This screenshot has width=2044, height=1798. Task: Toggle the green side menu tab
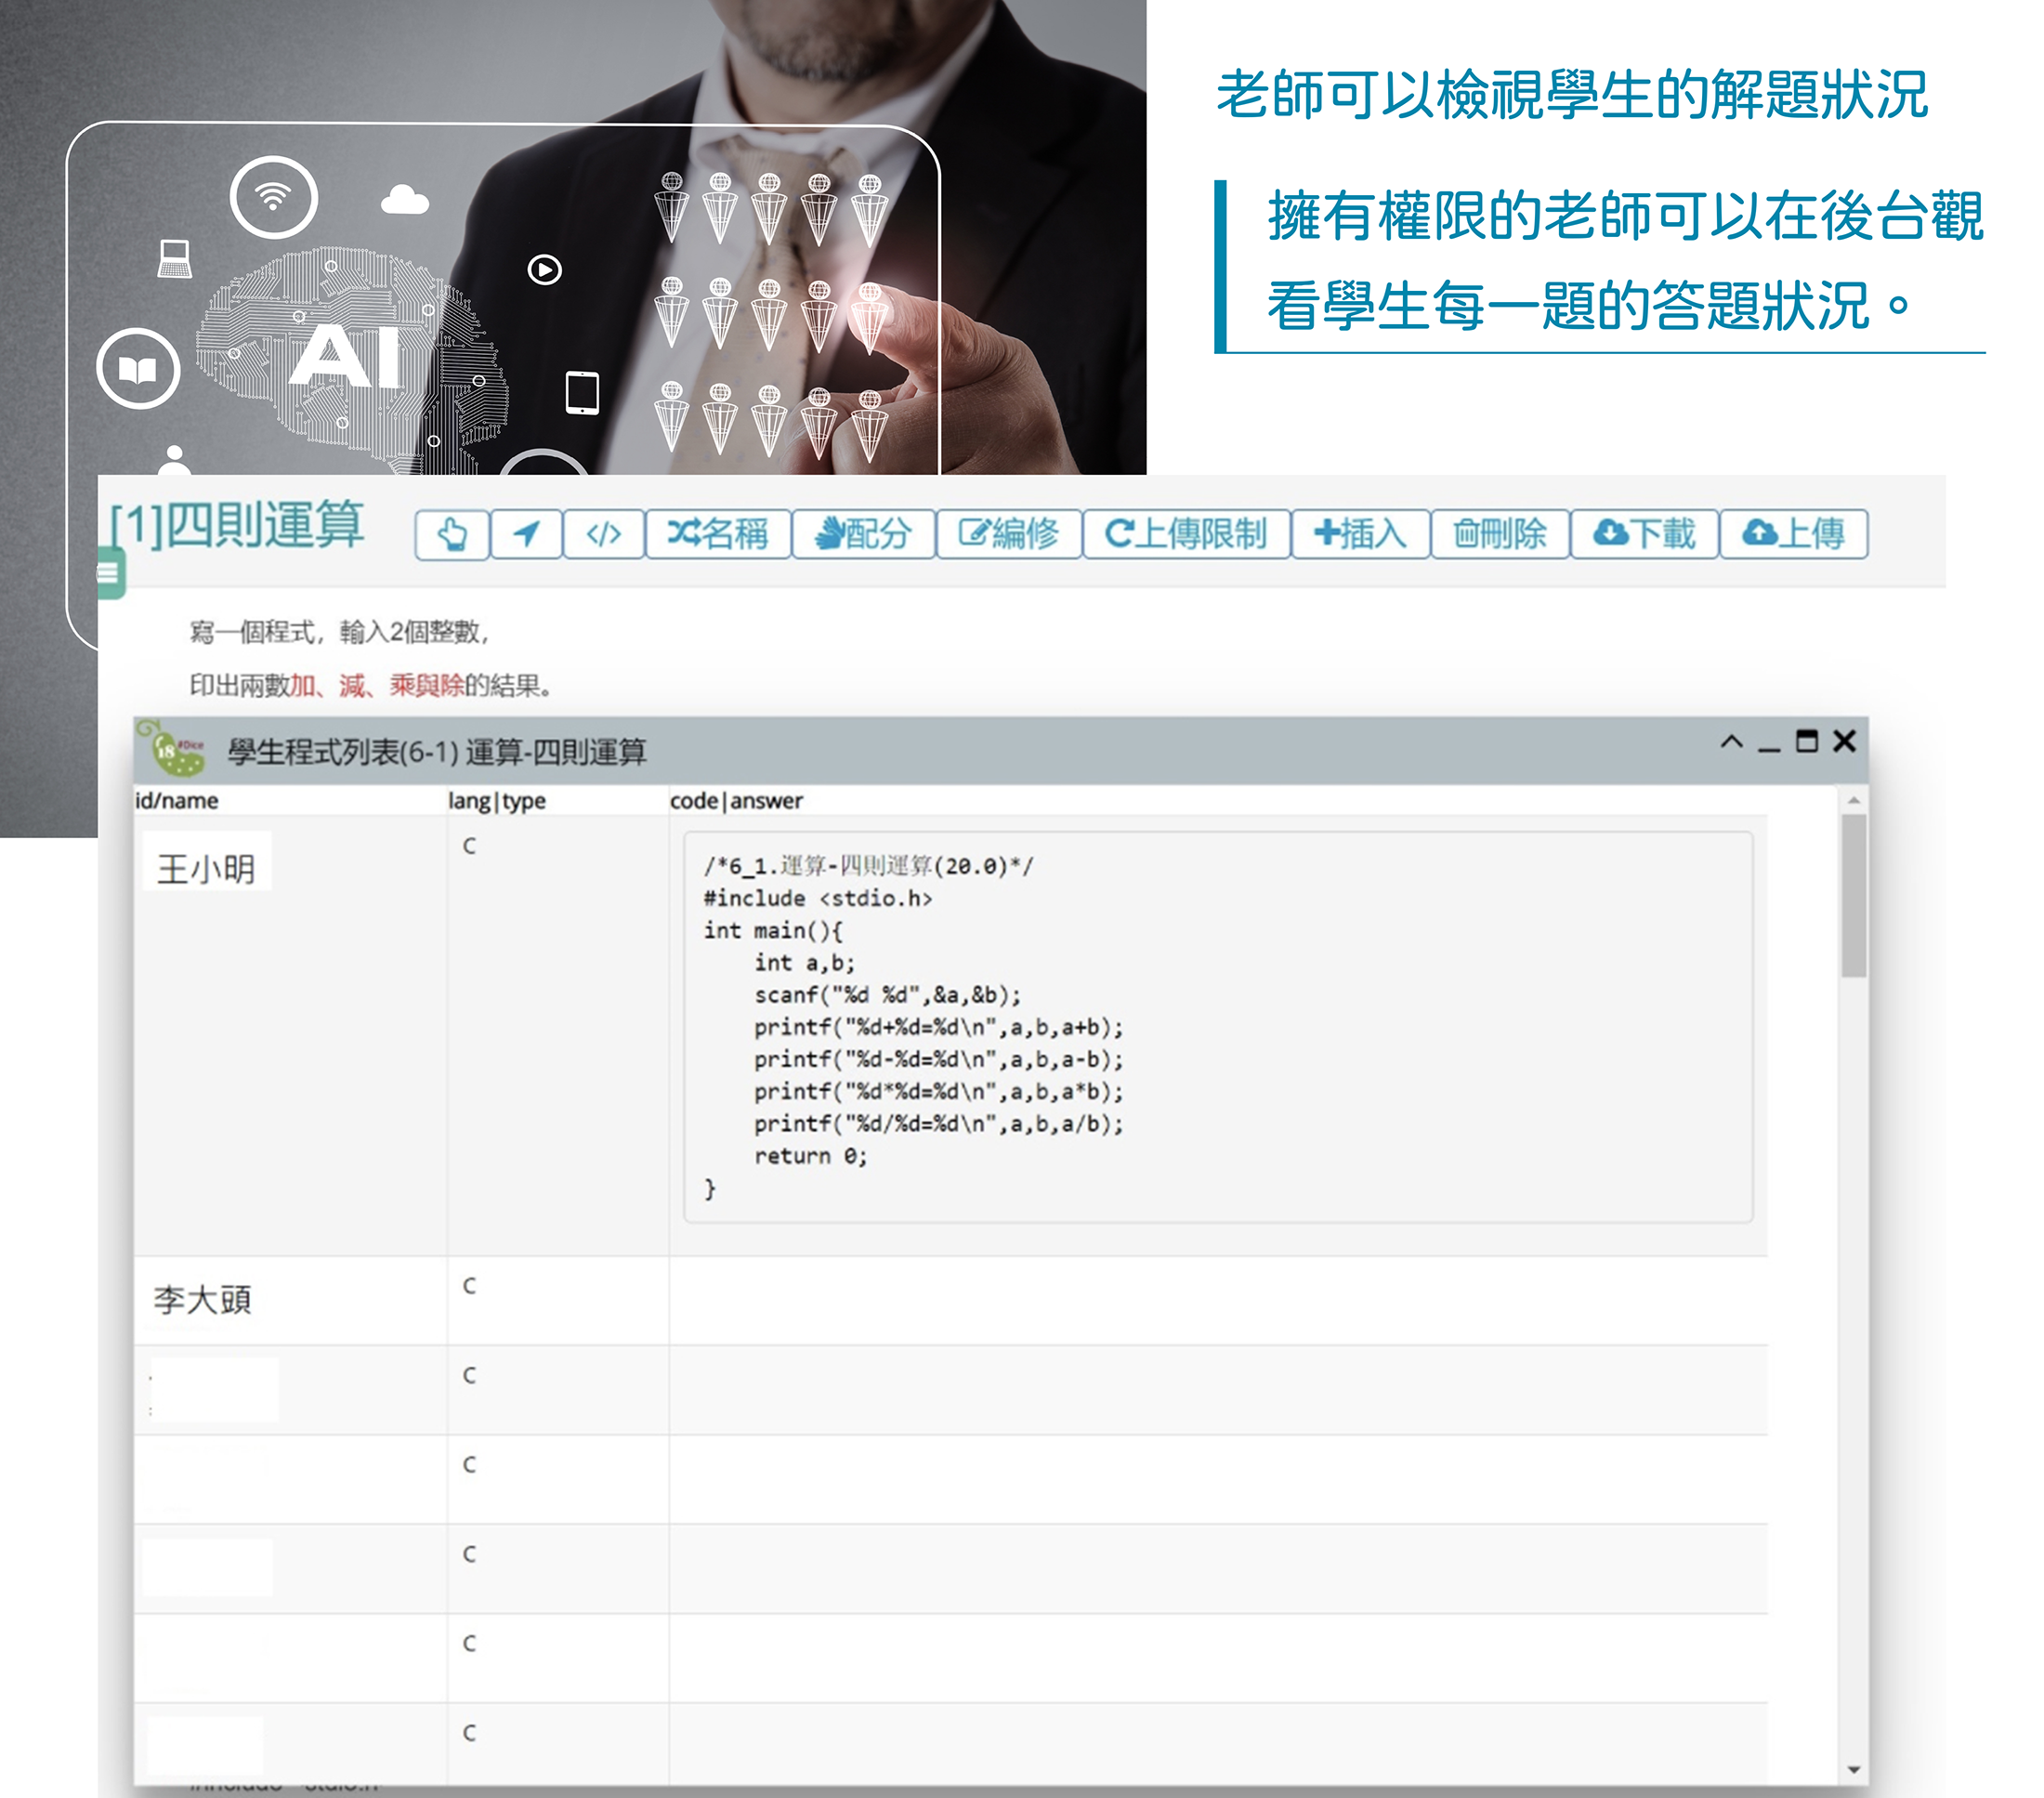coord(110,574)
